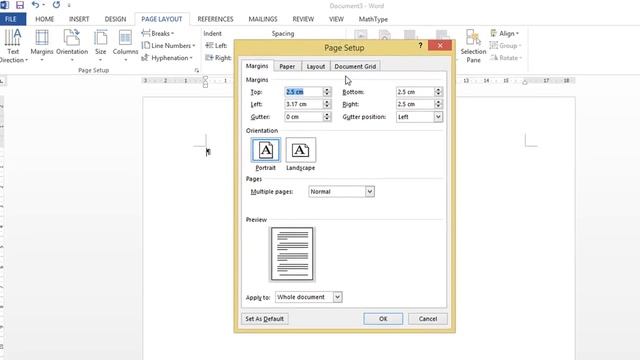Open the Margins ribbon button
This screenshot has width=640, height=360.
pyautogui.click(x=42, y=46)
